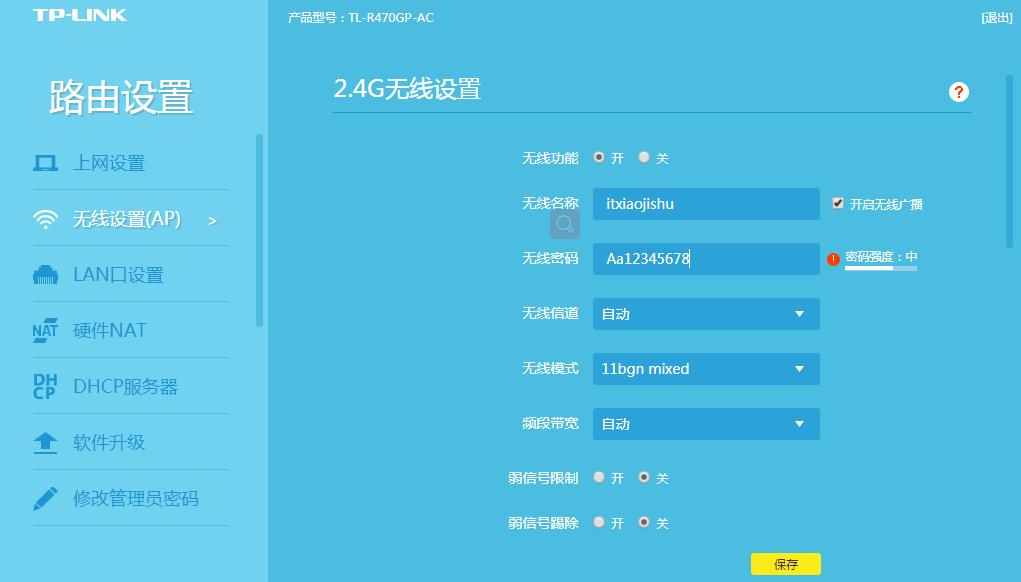The image size is (1021, 582).
Task: Click the red password warning exclamation icon
Action: (833, 258)
